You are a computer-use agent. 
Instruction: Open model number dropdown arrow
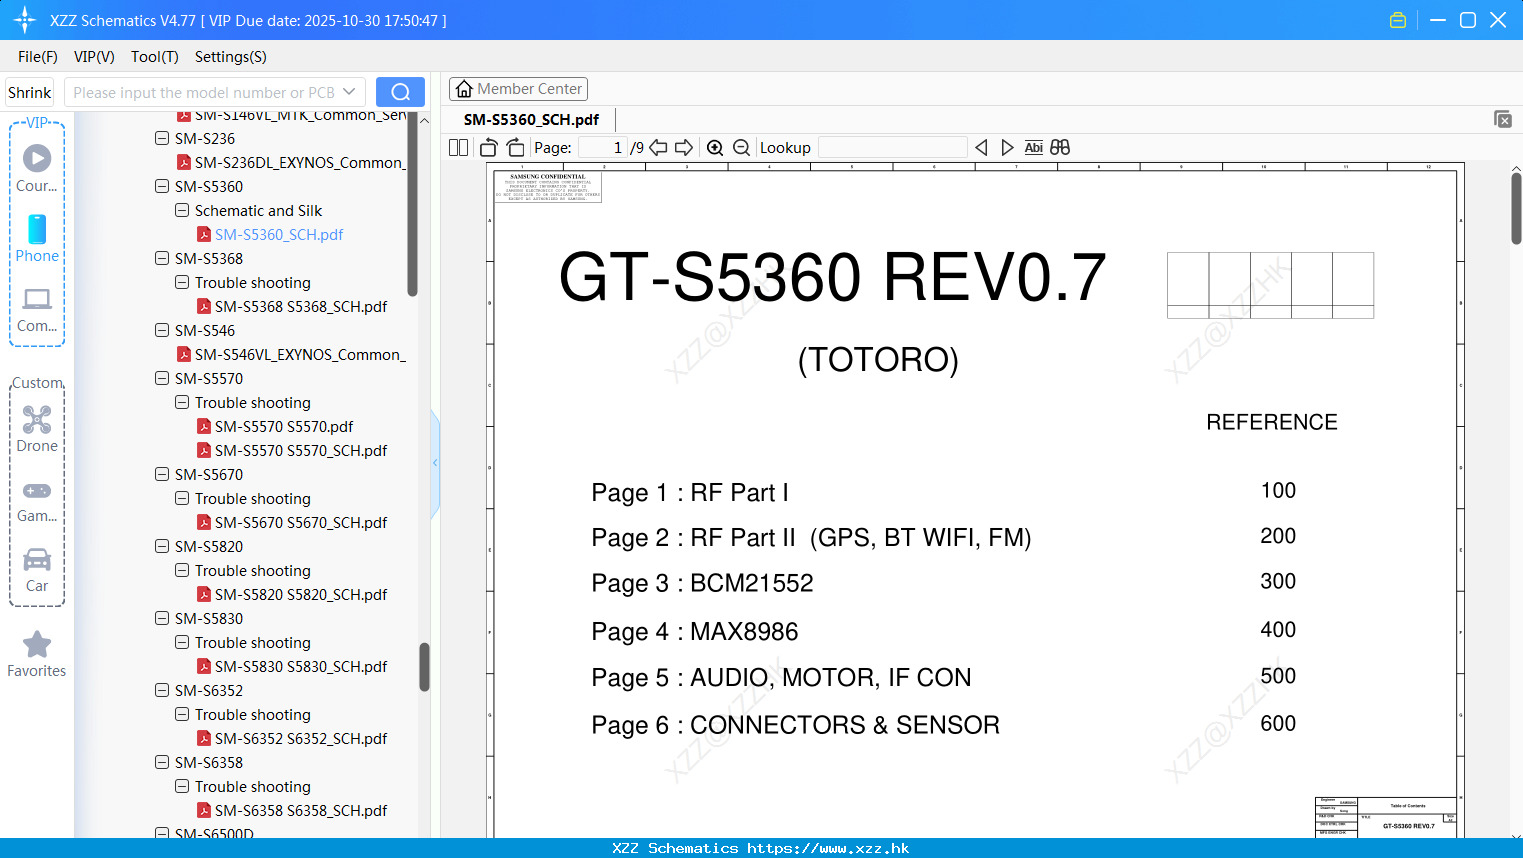tap(349, 92)
